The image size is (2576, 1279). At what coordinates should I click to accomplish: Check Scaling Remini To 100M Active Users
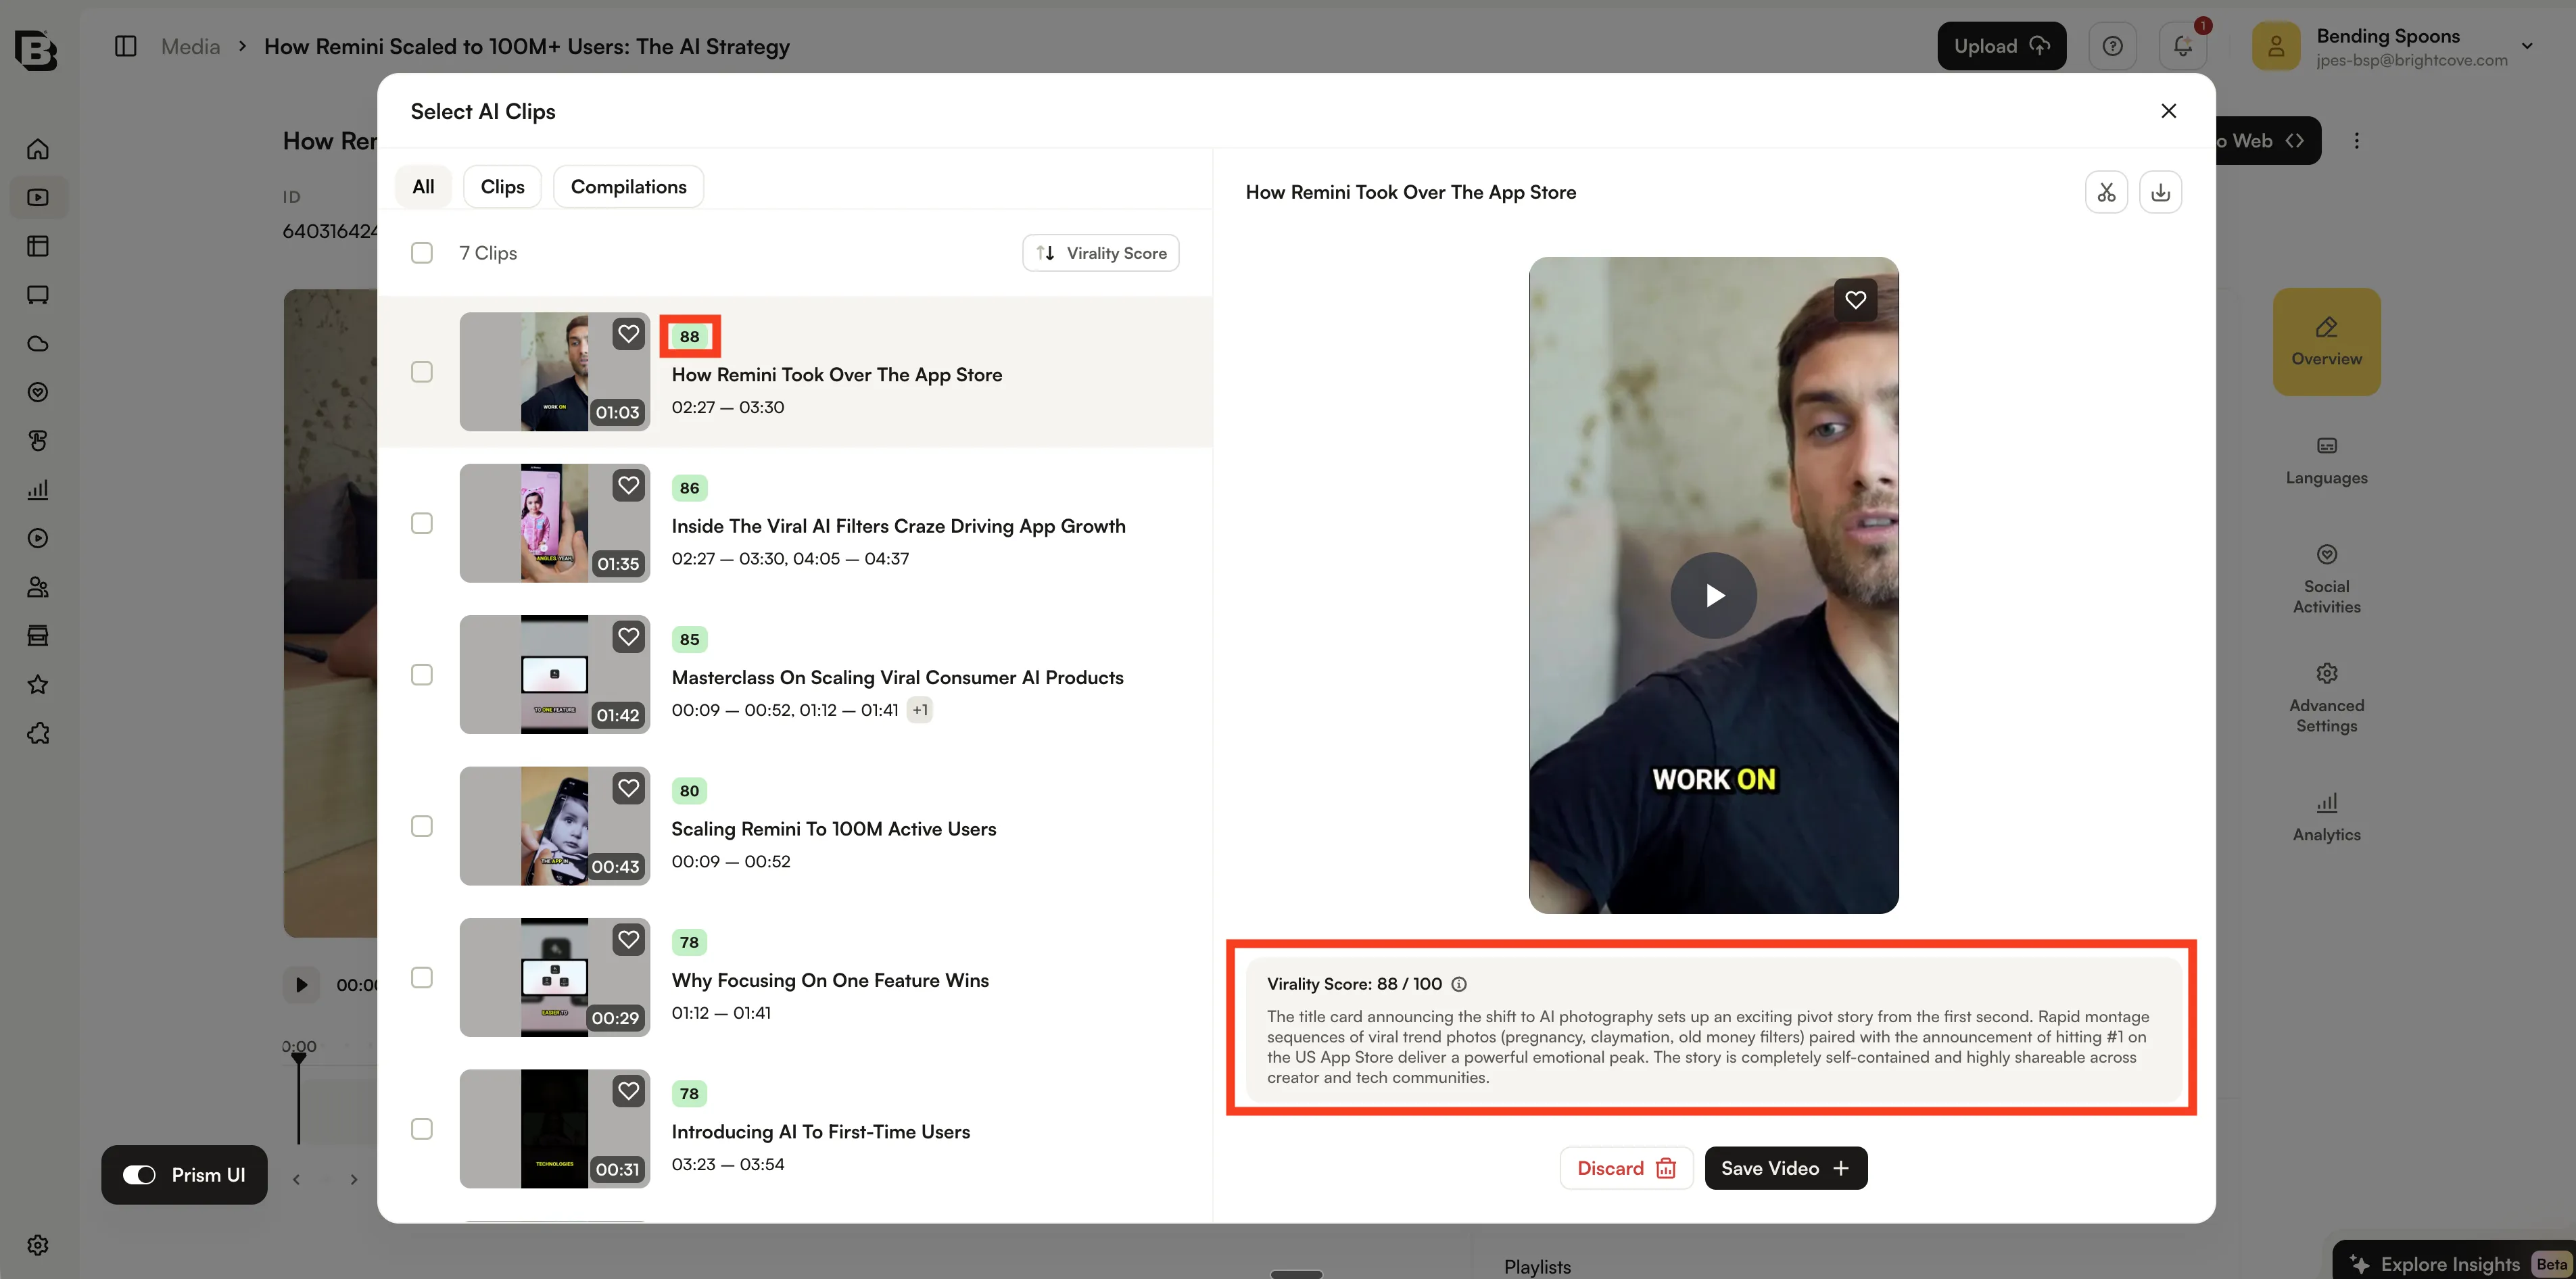422,826
